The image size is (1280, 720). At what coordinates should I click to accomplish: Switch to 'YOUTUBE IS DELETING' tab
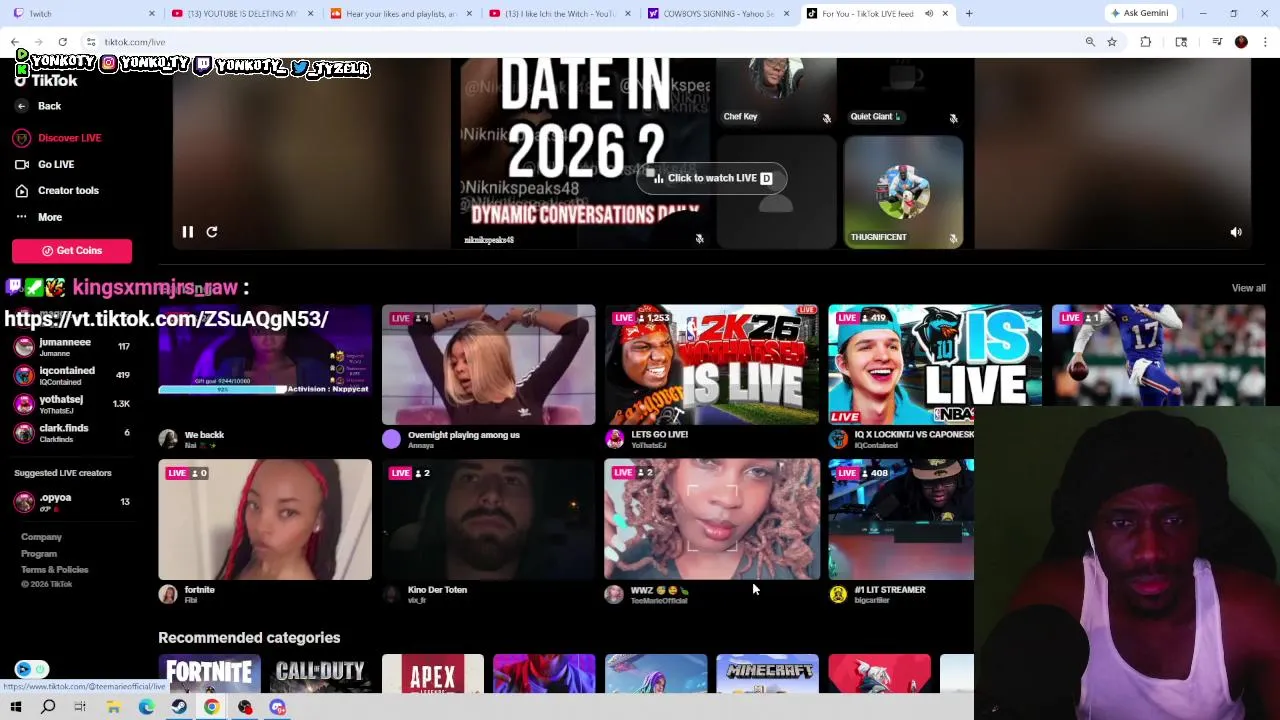pos(241,13)
